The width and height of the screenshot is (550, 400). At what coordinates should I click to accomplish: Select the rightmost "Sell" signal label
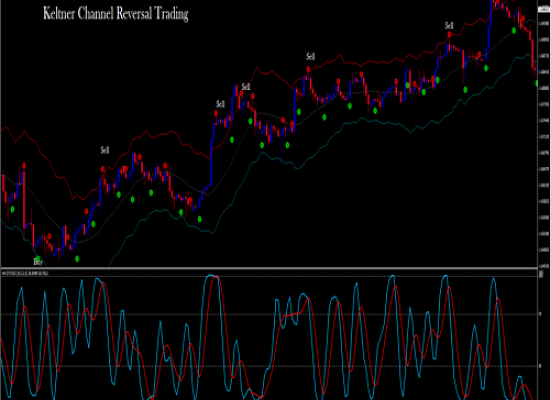(x=449, y=26)
